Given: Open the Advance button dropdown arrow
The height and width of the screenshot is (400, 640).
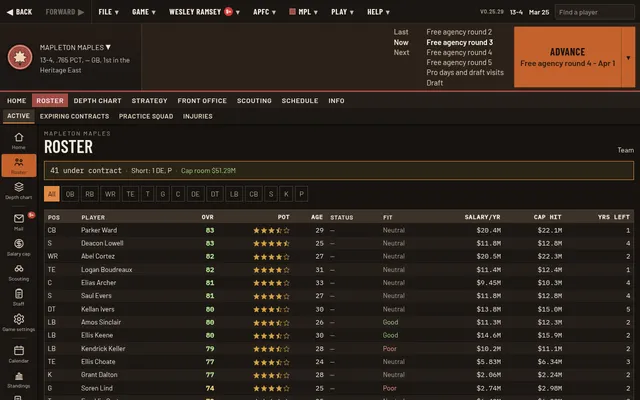Looking at the screenshot, I should pos(628,57).
